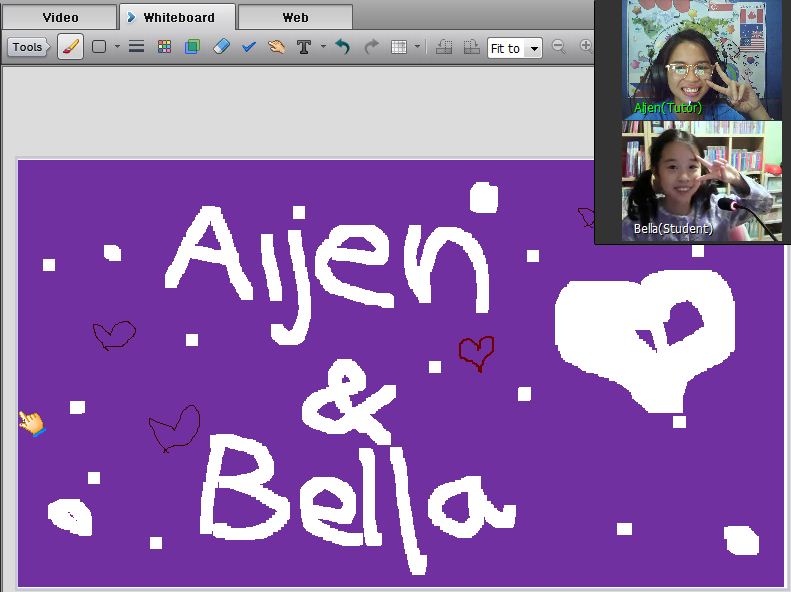Viewport: 791px width, 592px height.
Task: Expand the shape tool dropdown arrow
Action: pos(117,47)
